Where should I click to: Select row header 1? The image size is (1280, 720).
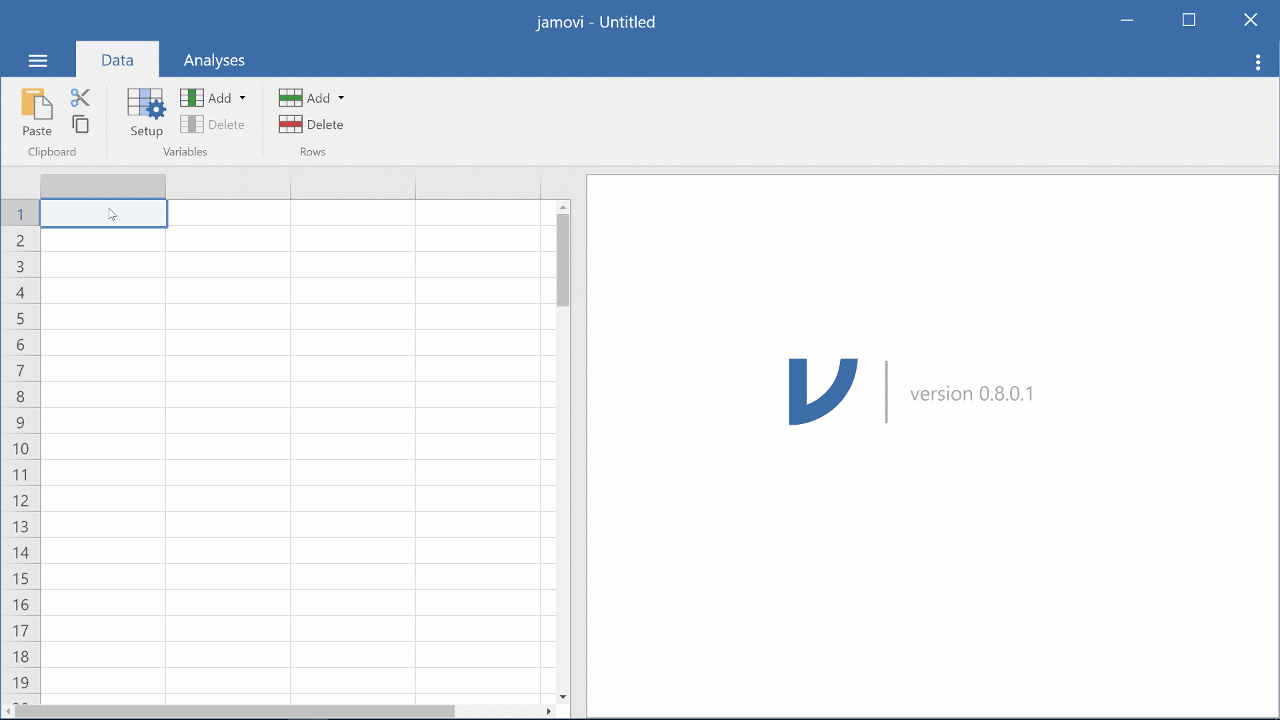coord(20,214)
